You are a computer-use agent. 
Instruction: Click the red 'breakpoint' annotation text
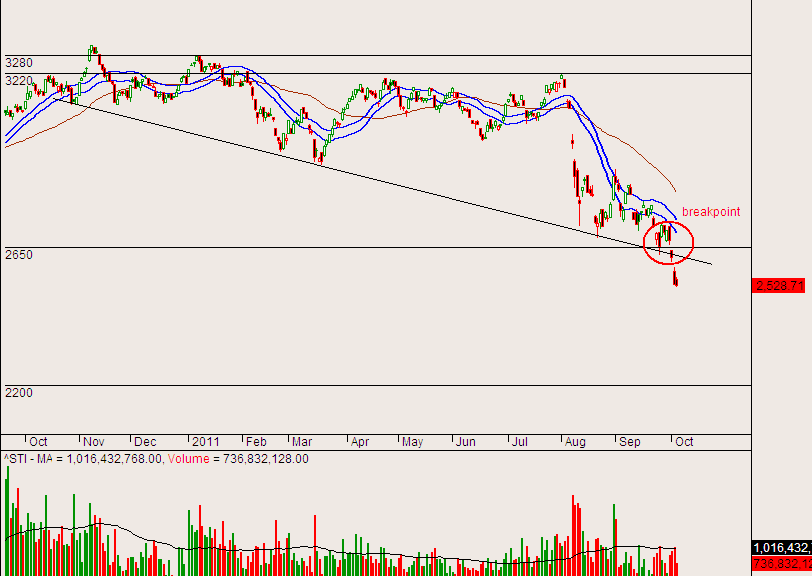click(711, 212)
